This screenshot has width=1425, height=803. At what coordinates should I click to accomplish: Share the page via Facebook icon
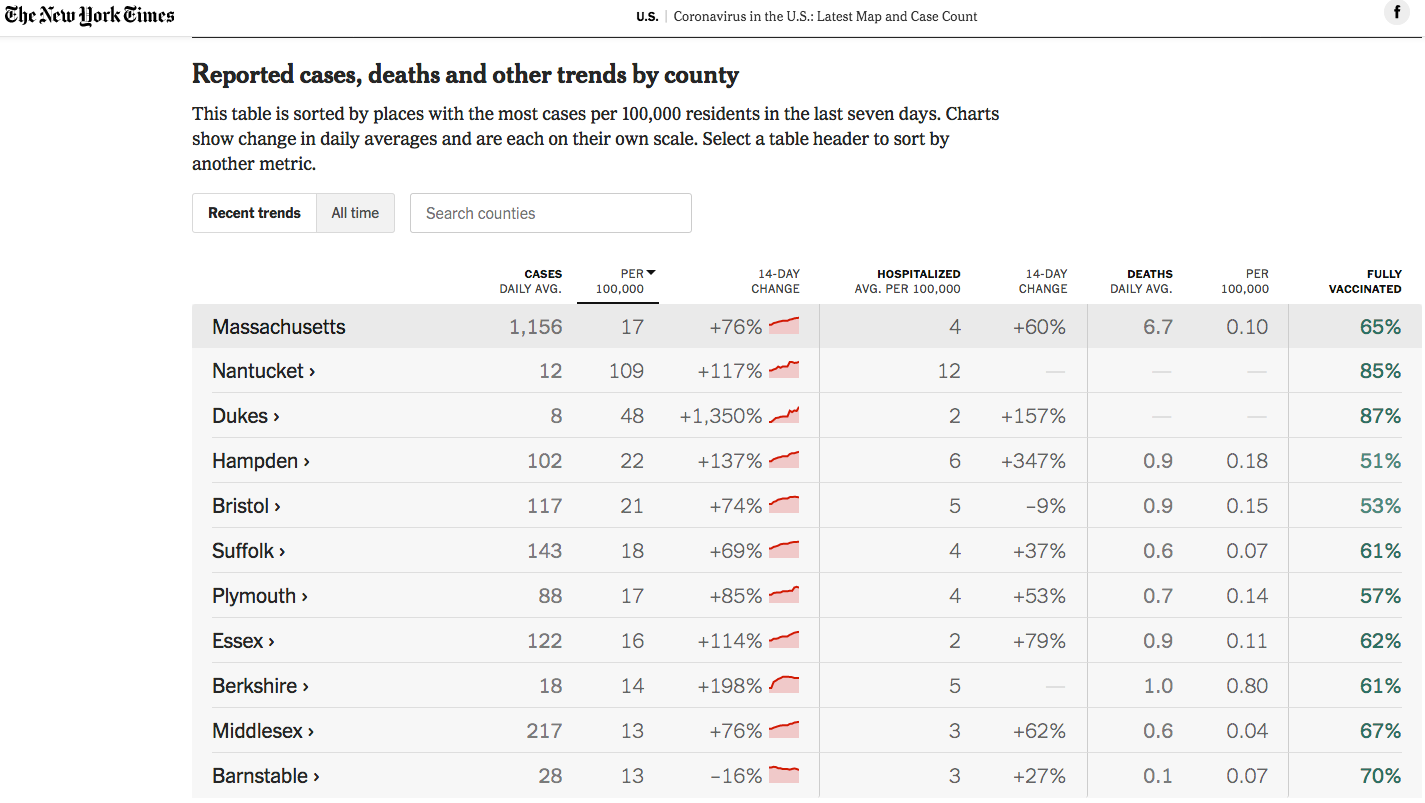pyautogui.click(x=1396, y=13)
